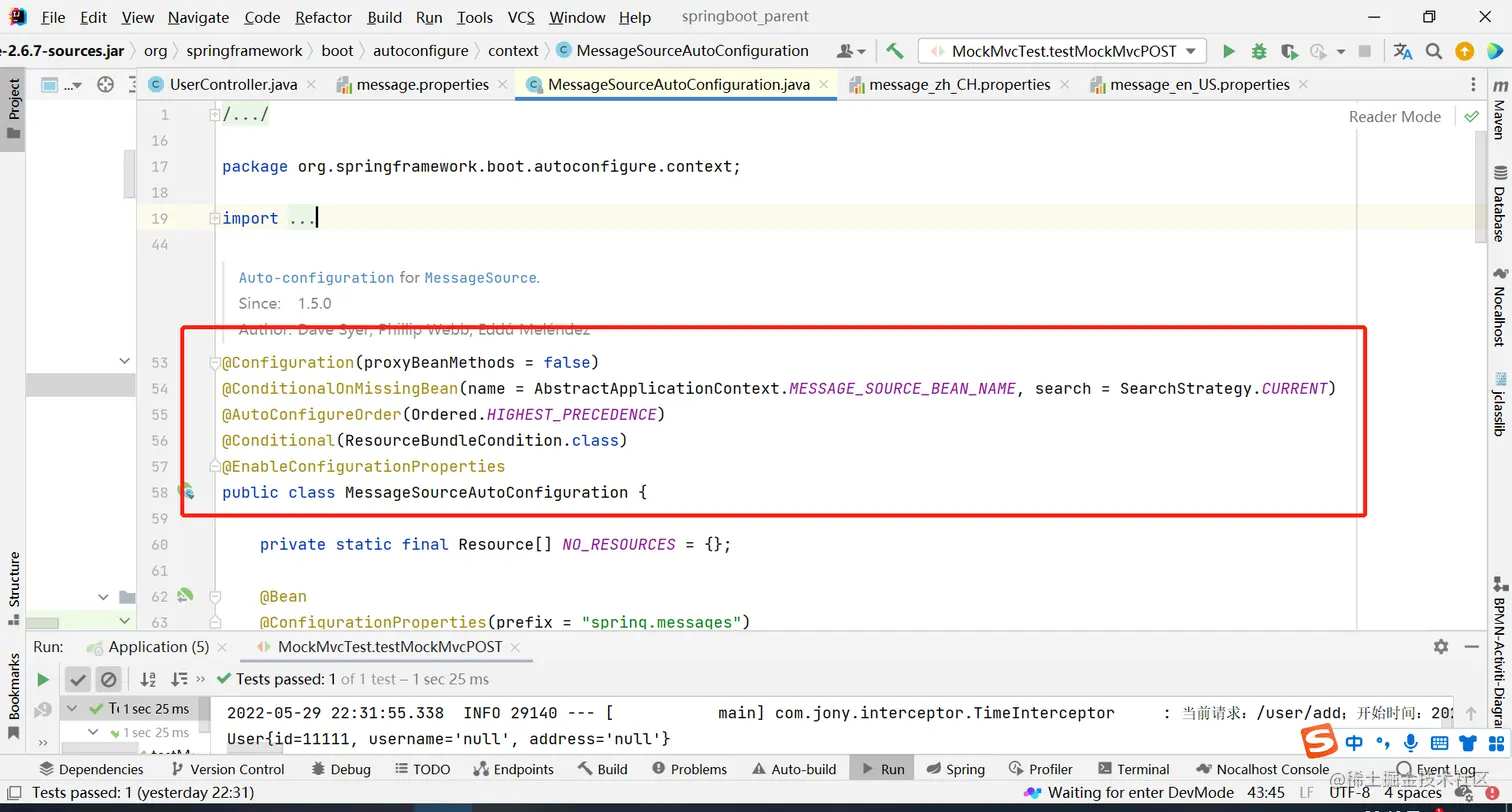The width and height of the screenshot is (1512, 812).
Task: Open the Refactor menu
Action: [x=323, y=17]
